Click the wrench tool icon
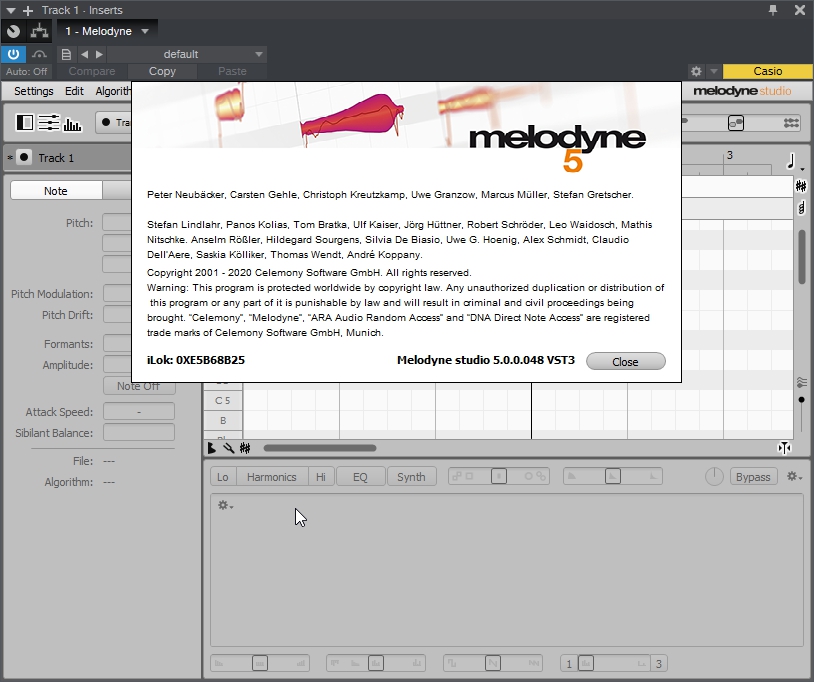This screenshot has width=814, height=682. pyautogui.click(x=228, y=448)
